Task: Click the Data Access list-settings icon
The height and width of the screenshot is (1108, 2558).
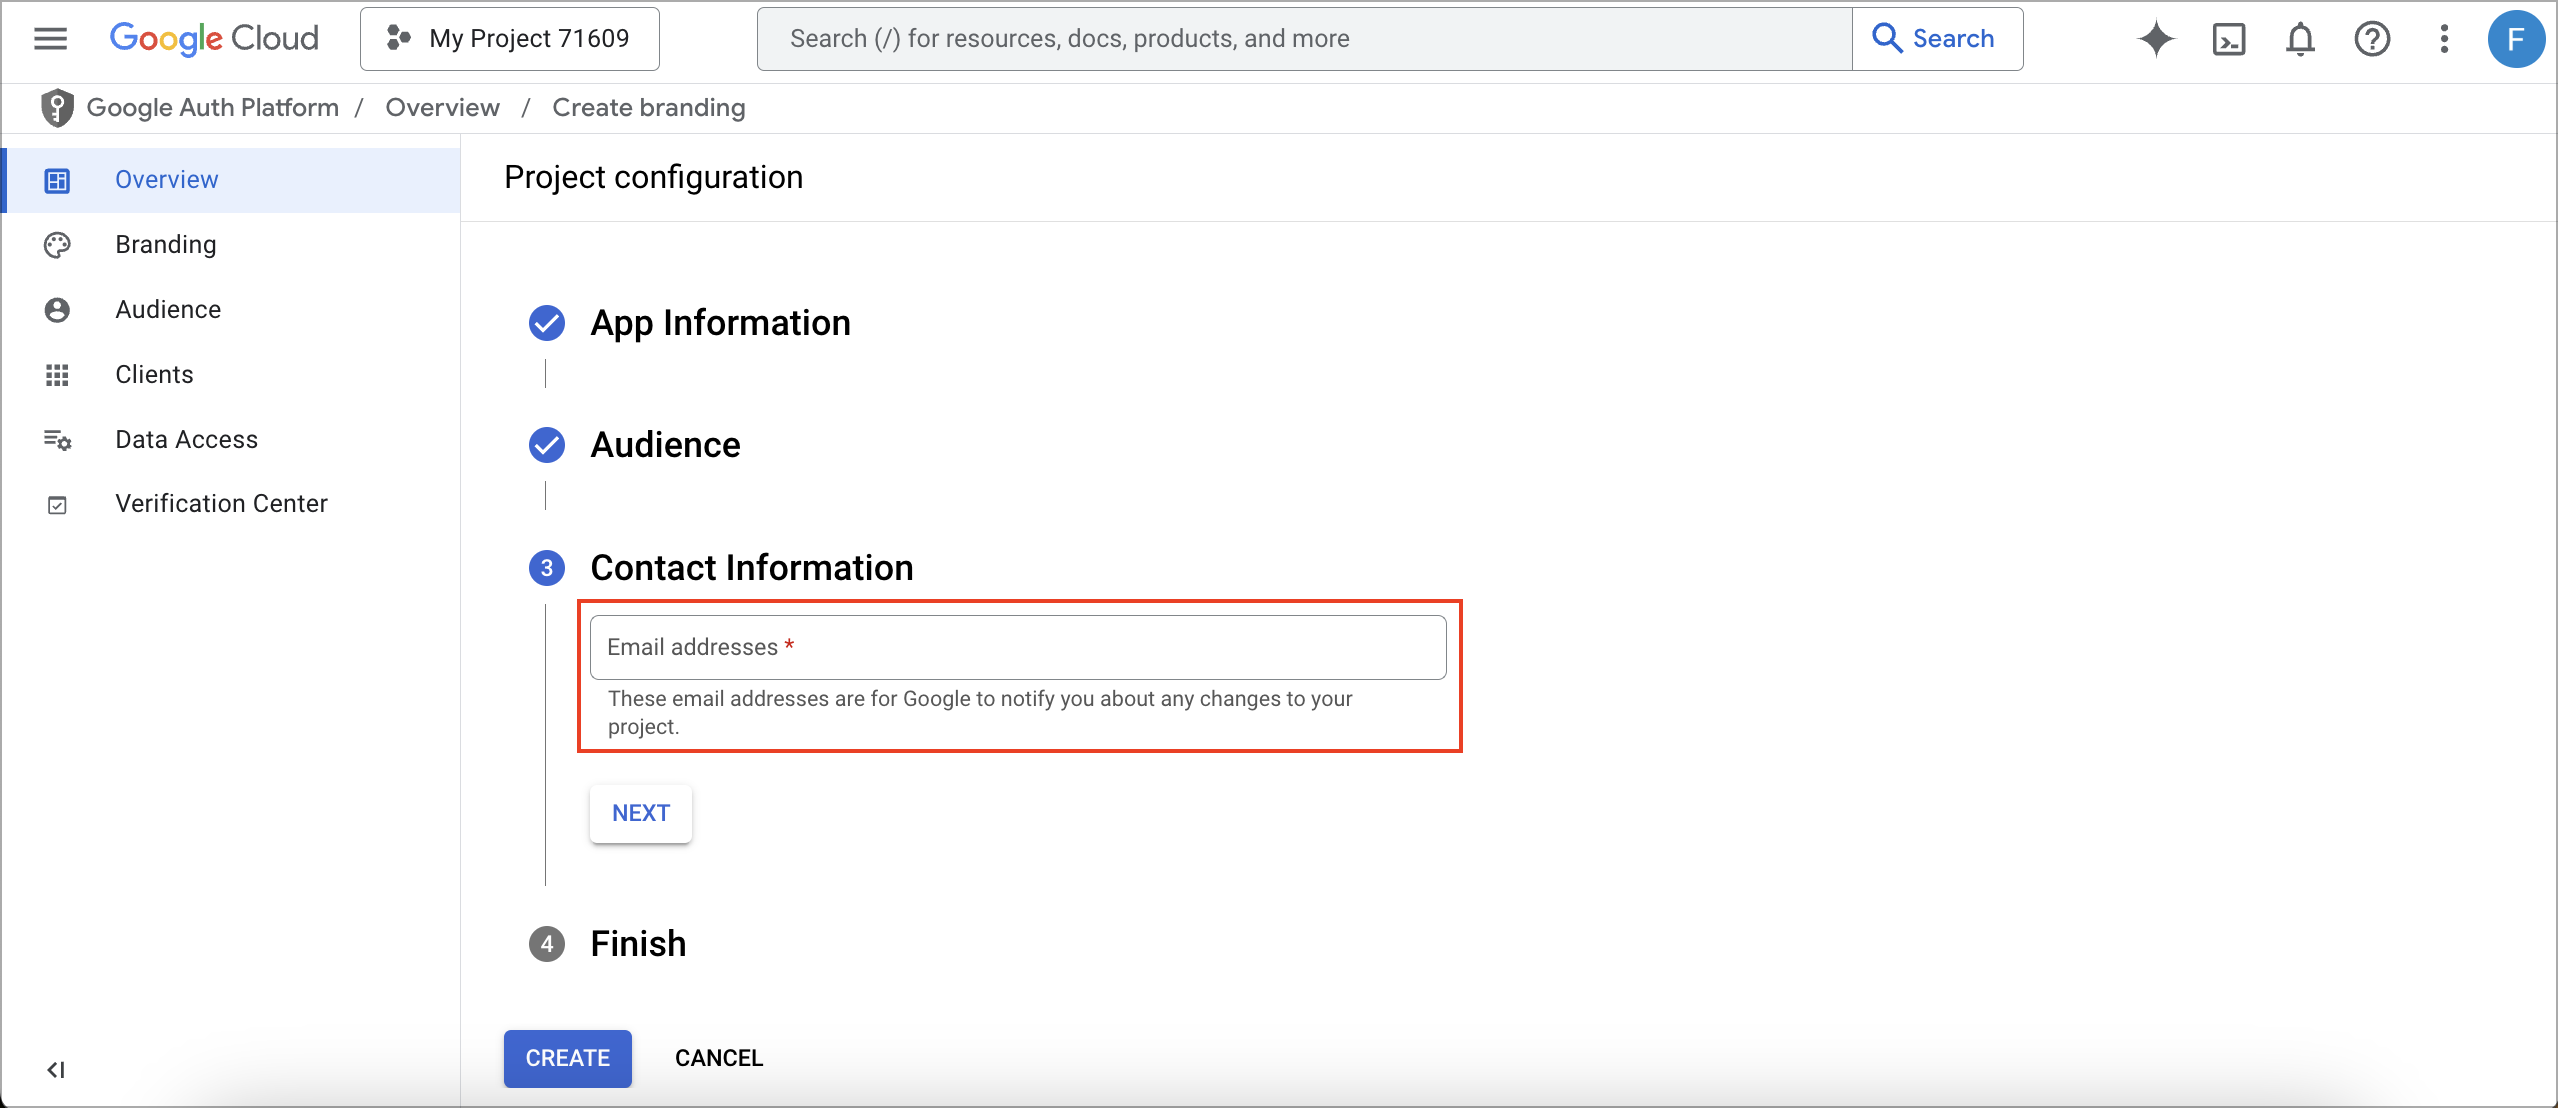Action: [57, 440]
